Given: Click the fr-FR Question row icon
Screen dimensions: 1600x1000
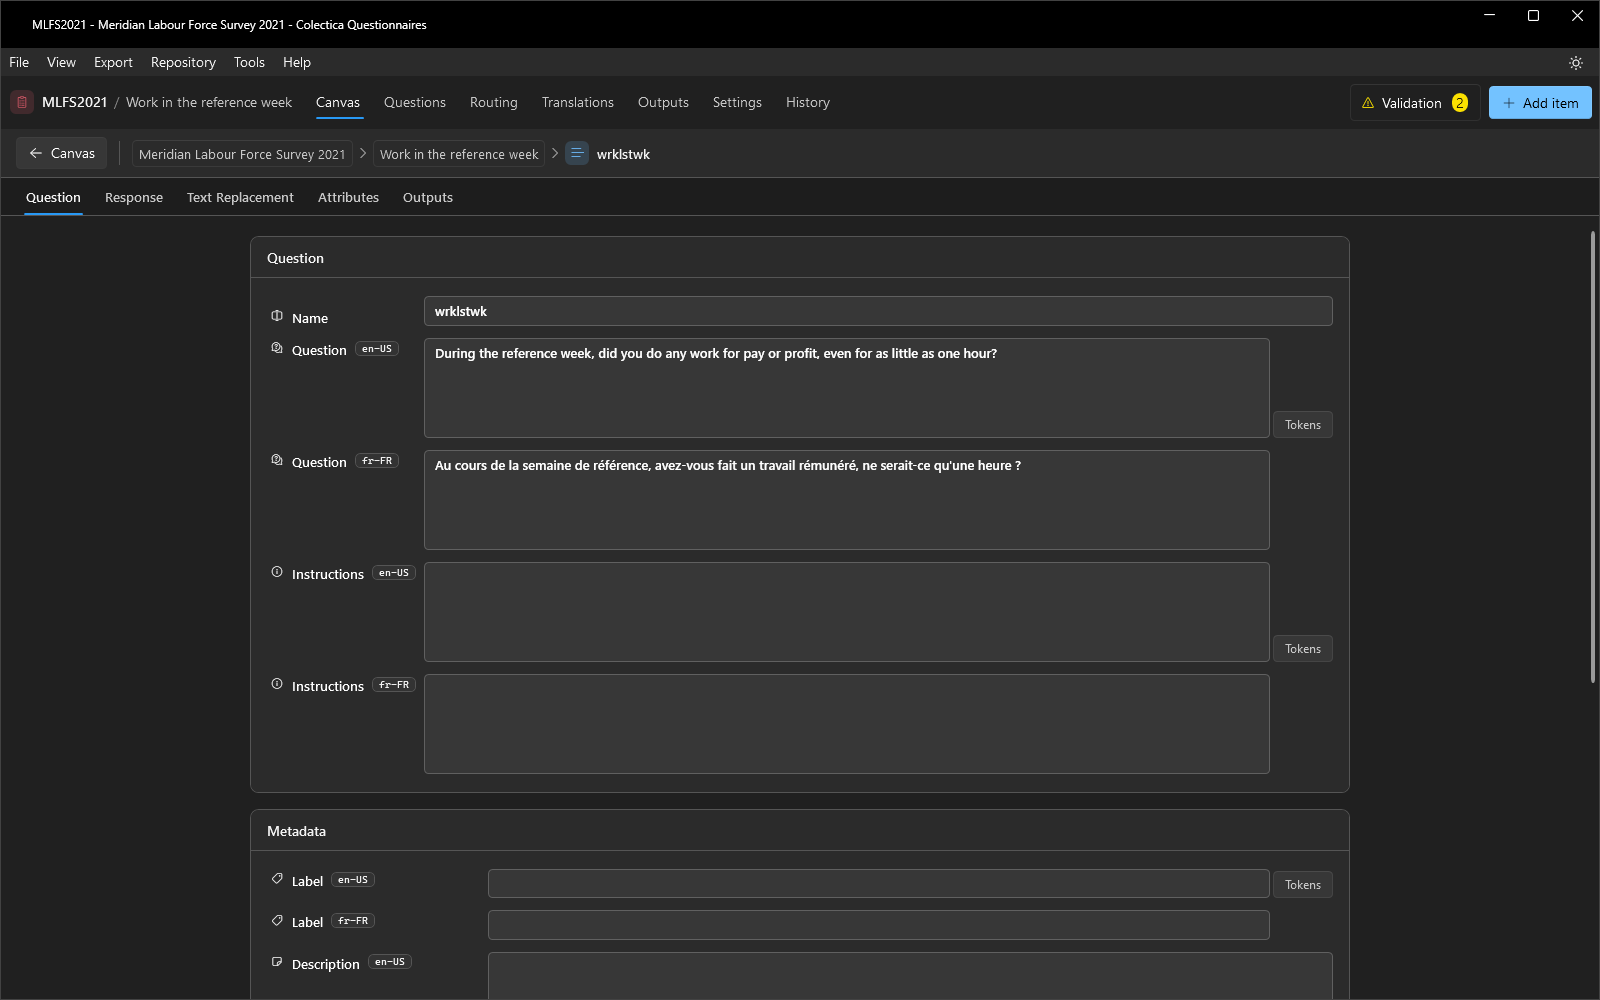Looking at the screenshot, I should pos(277,460).
